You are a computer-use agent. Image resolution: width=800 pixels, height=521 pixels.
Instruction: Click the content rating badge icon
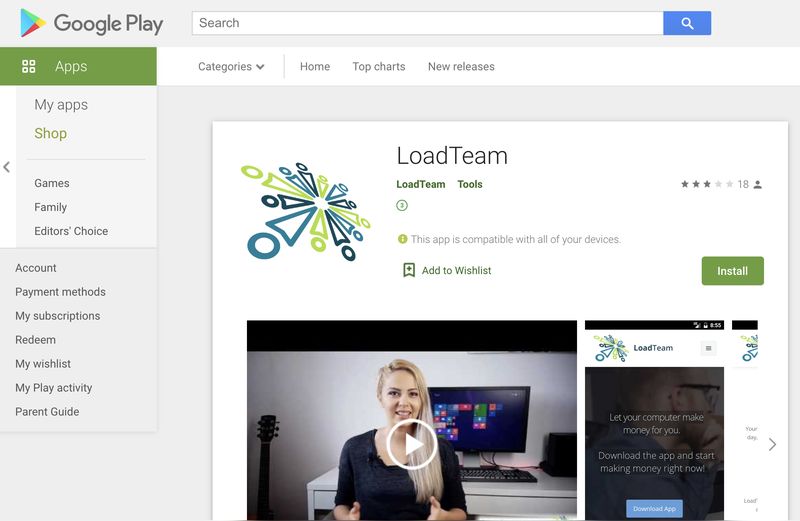(402, 206)
